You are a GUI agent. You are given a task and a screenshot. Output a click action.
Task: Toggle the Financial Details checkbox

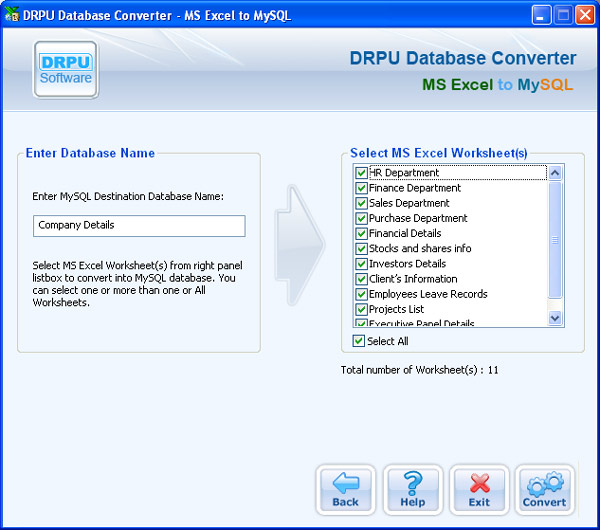(x=361, y=233)
